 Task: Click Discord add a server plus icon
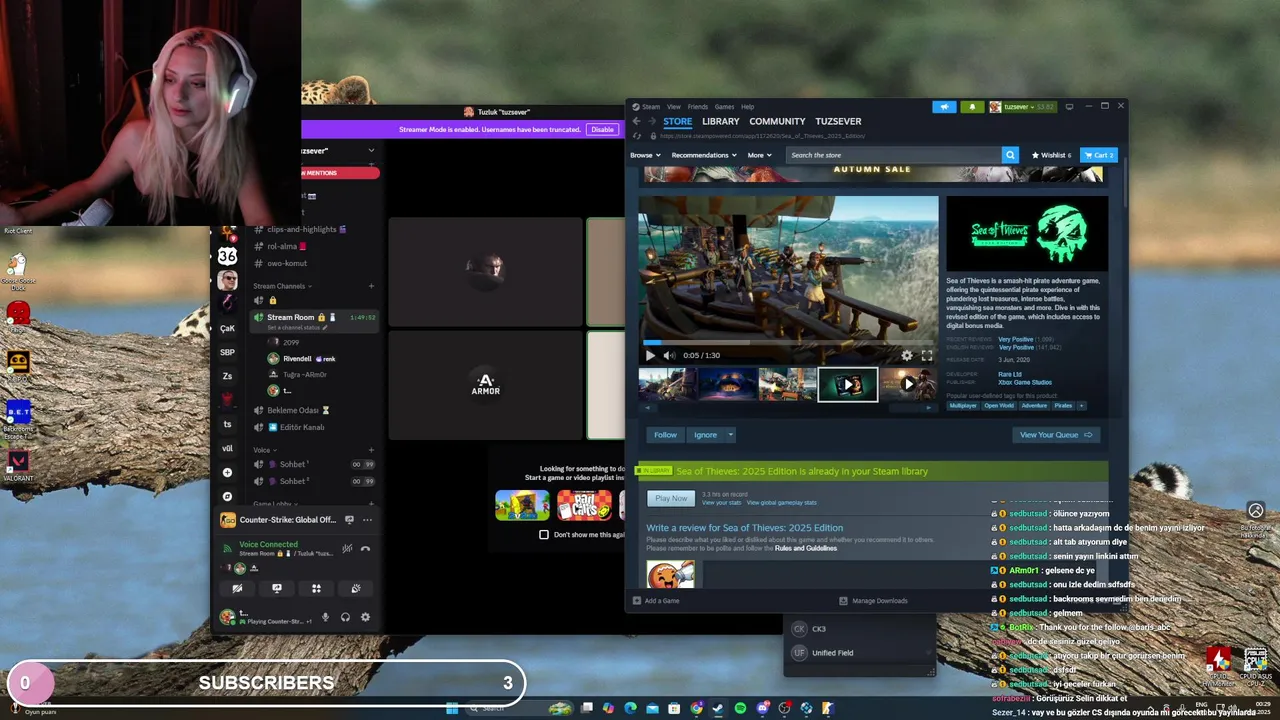pyautogui.click(x=227, y=472)
